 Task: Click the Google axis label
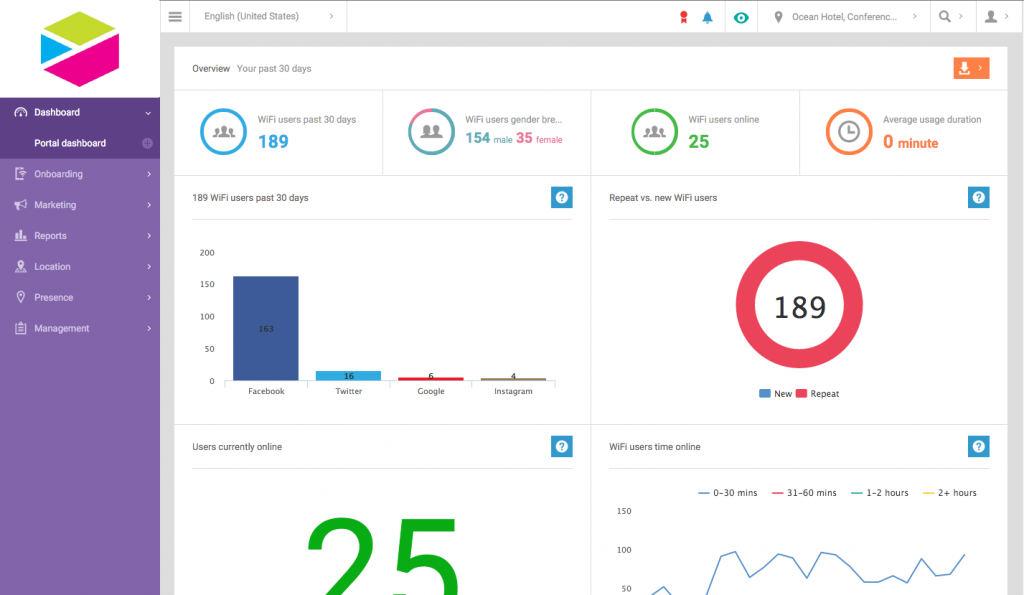coord(431,391)
